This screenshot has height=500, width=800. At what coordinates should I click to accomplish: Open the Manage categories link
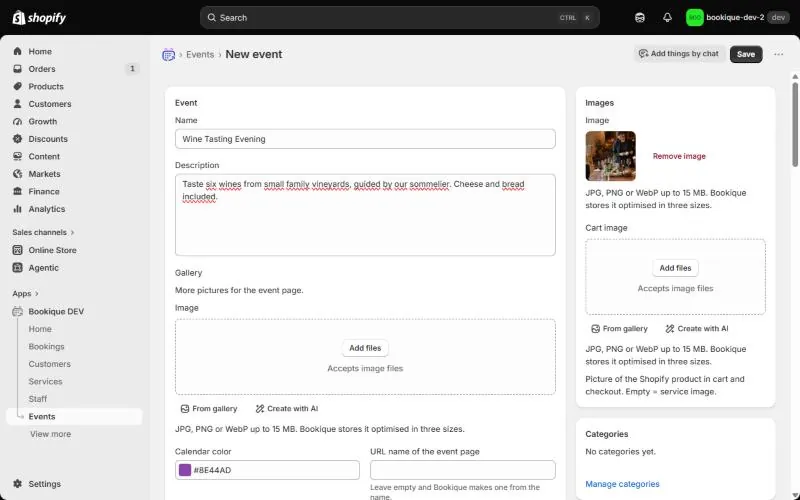tap(622, 484)
